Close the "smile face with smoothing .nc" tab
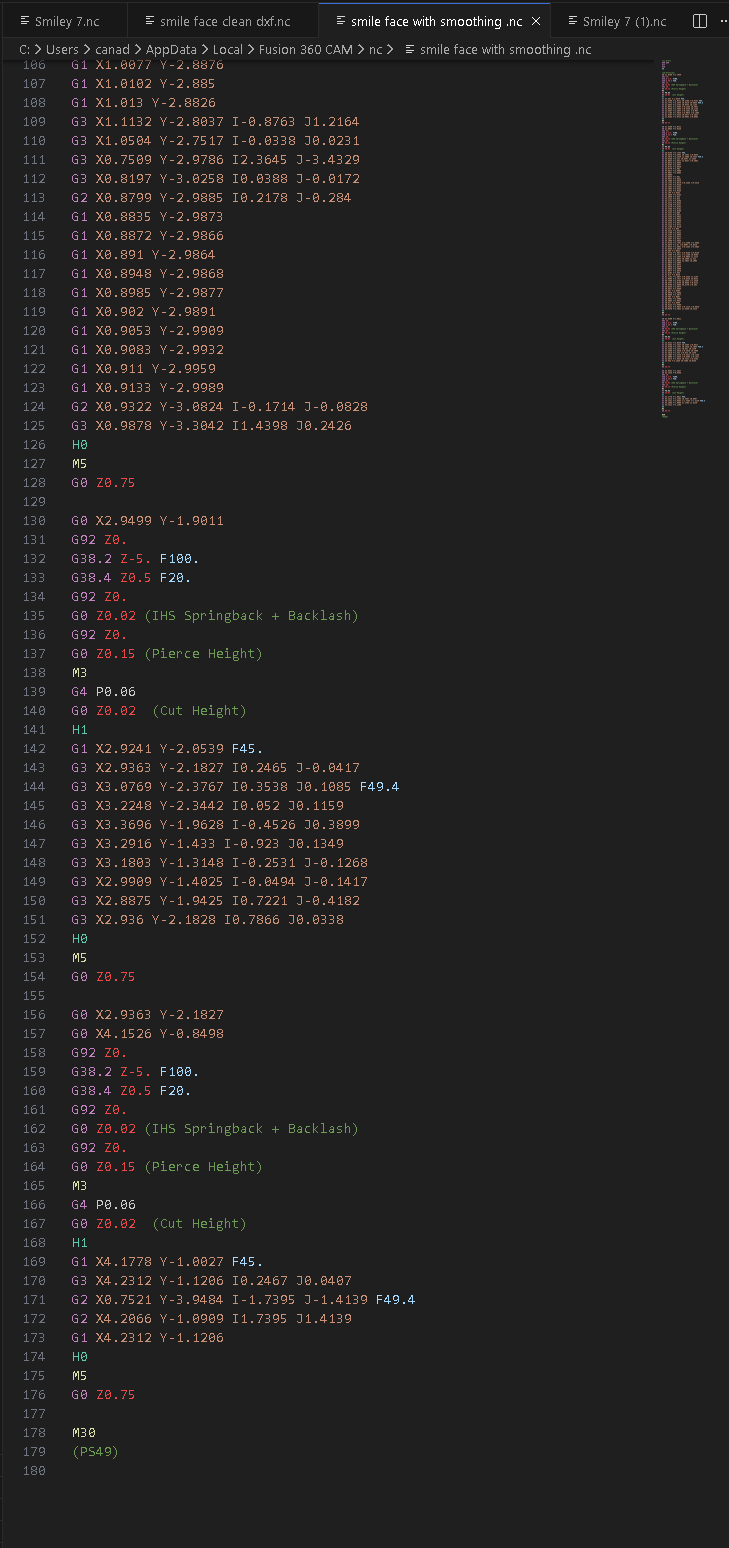Viewport: 729px width, 1548px height. (x=536, y=21)
